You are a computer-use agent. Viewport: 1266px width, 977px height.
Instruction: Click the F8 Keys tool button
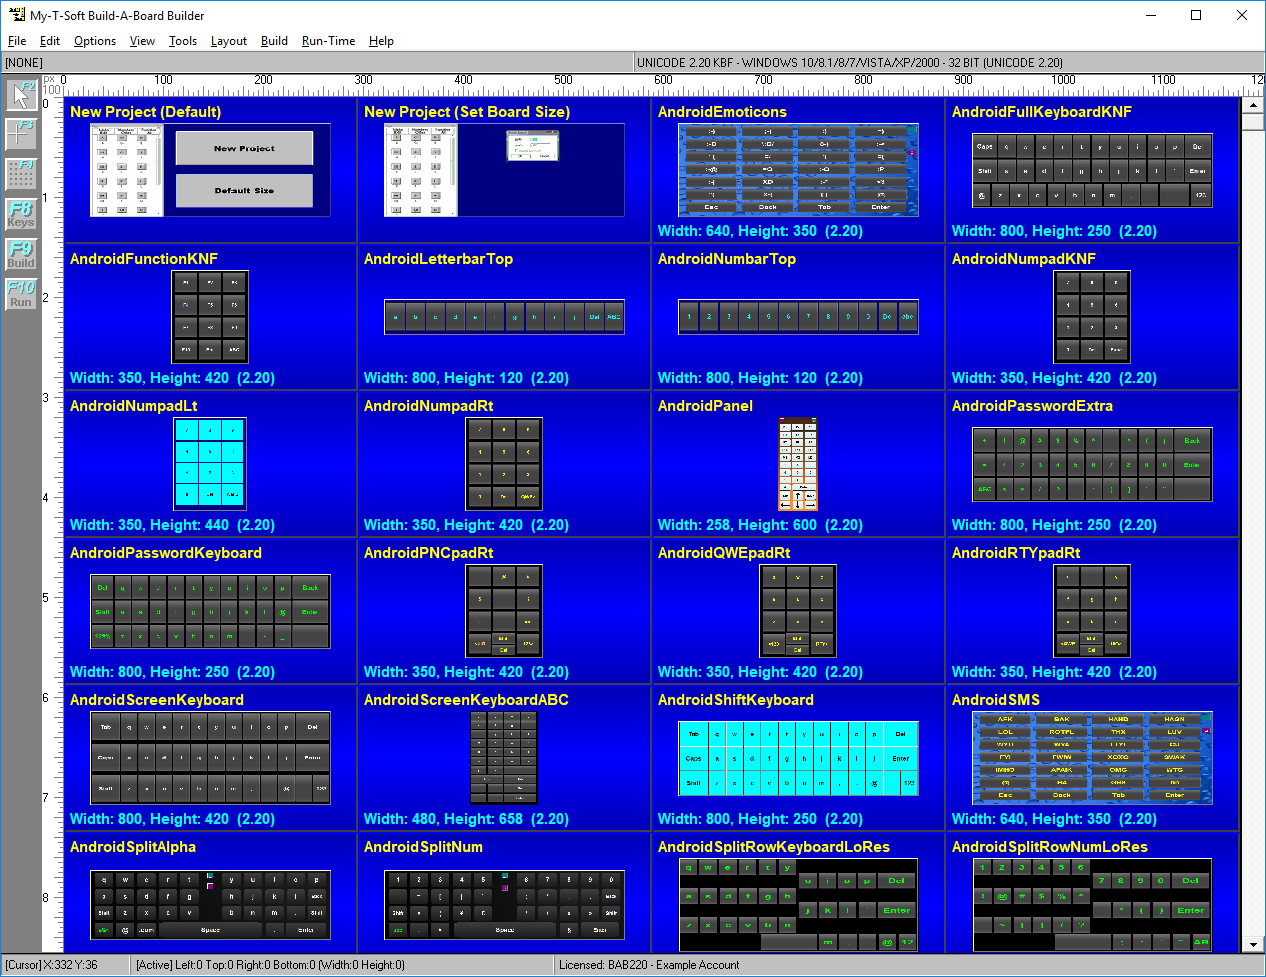pos(21,214)
